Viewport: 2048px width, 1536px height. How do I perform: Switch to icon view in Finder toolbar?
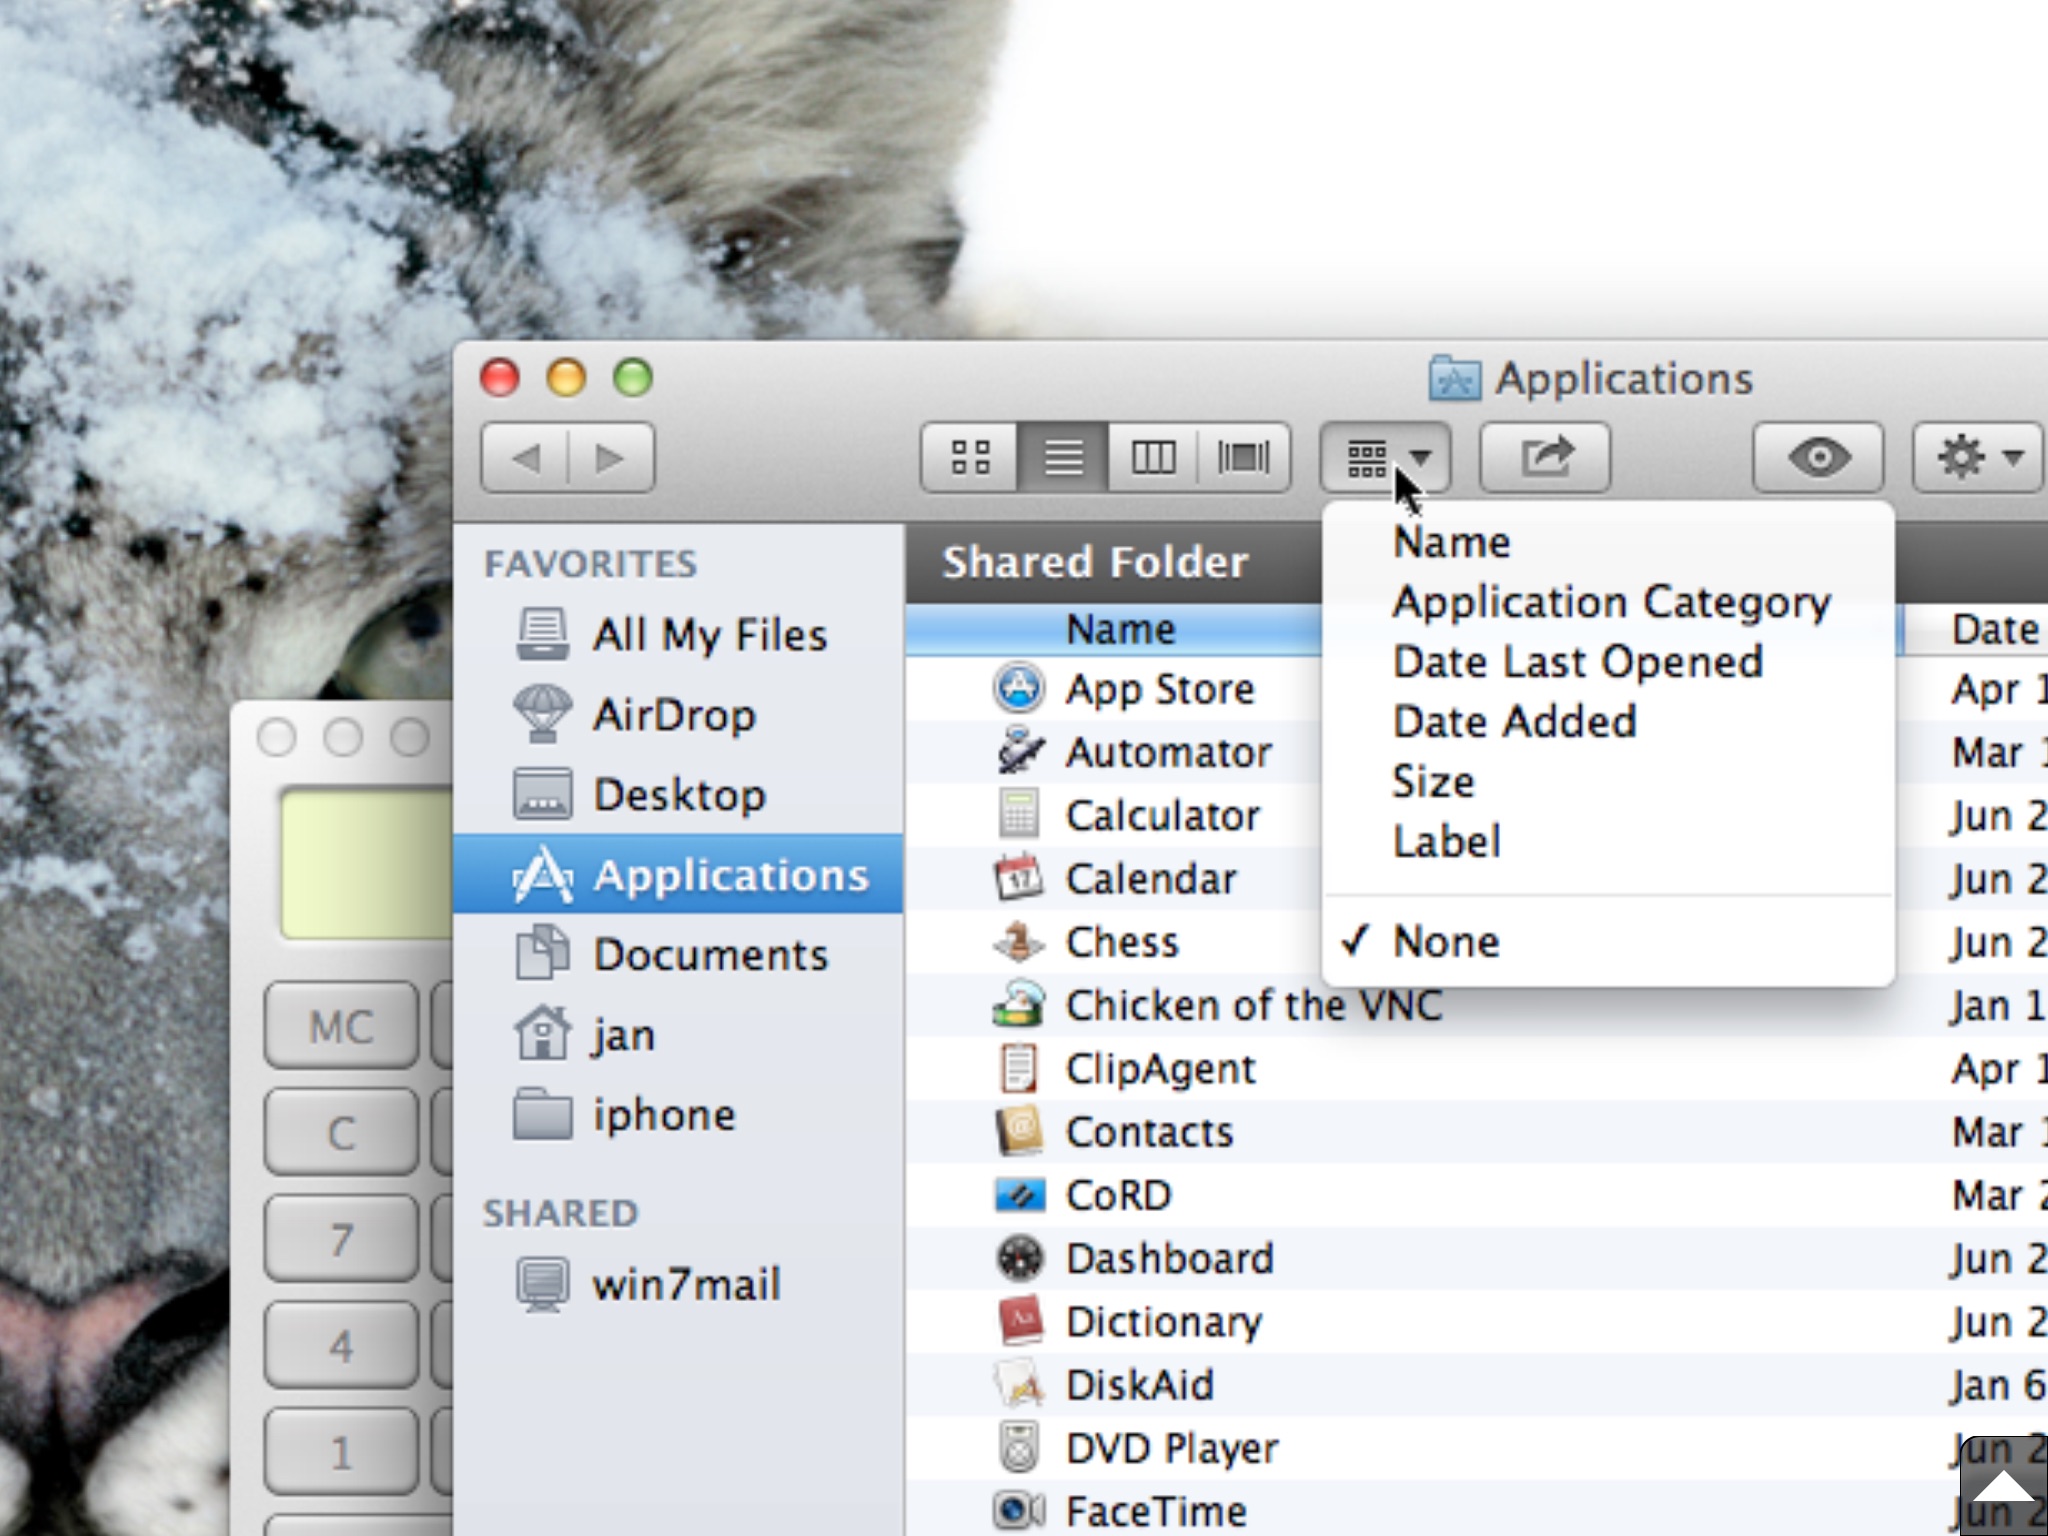coord(970,458)
